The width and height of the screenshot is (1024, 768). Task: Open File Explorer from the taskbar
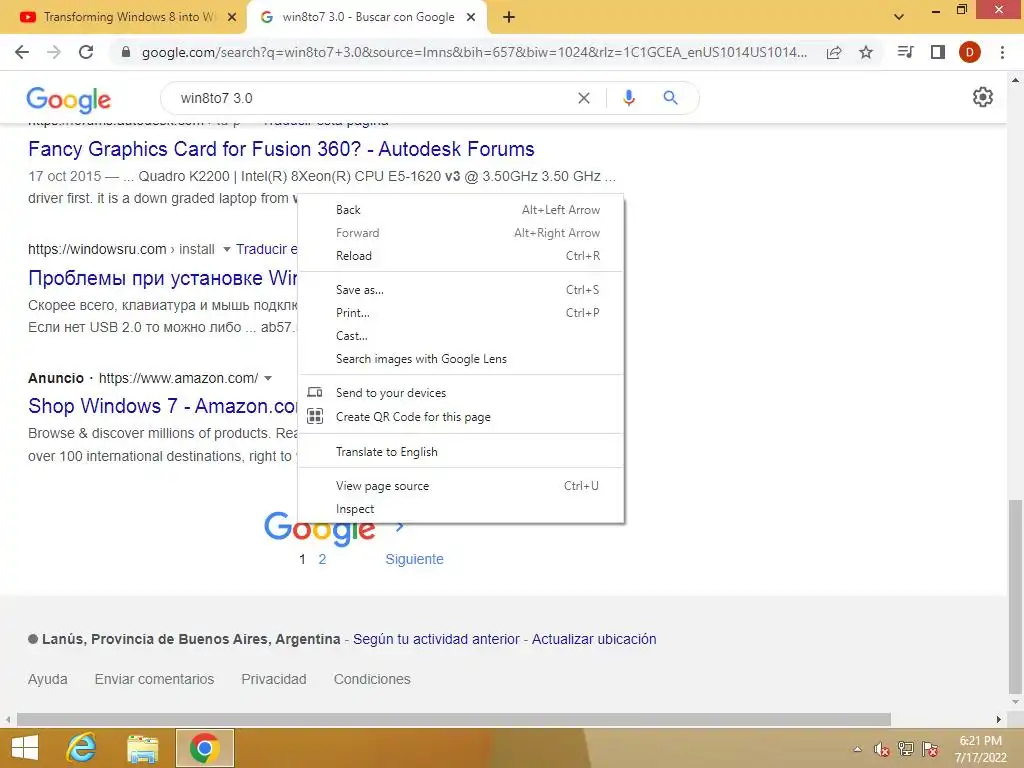click(x=142, y=748)
